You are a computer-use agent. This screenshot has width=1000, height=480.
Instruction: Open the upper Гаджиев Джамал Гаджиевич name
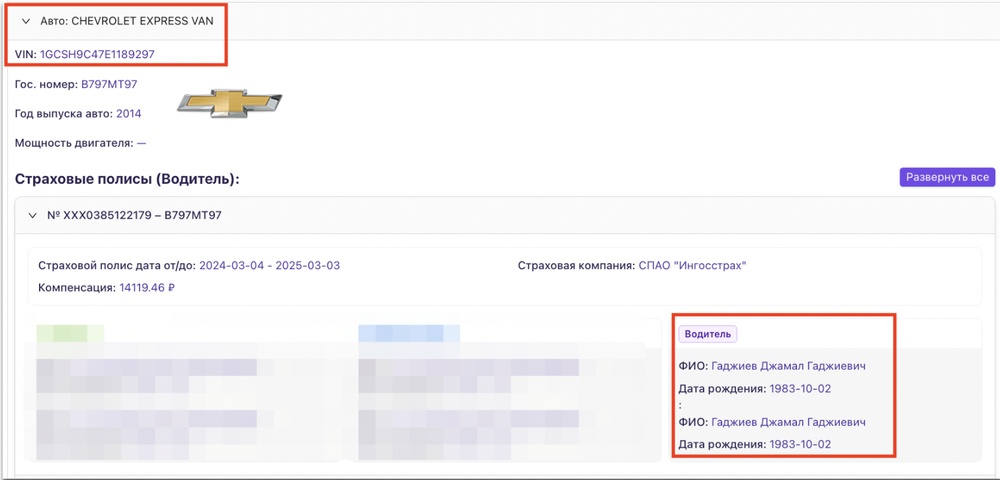(788, 366)
